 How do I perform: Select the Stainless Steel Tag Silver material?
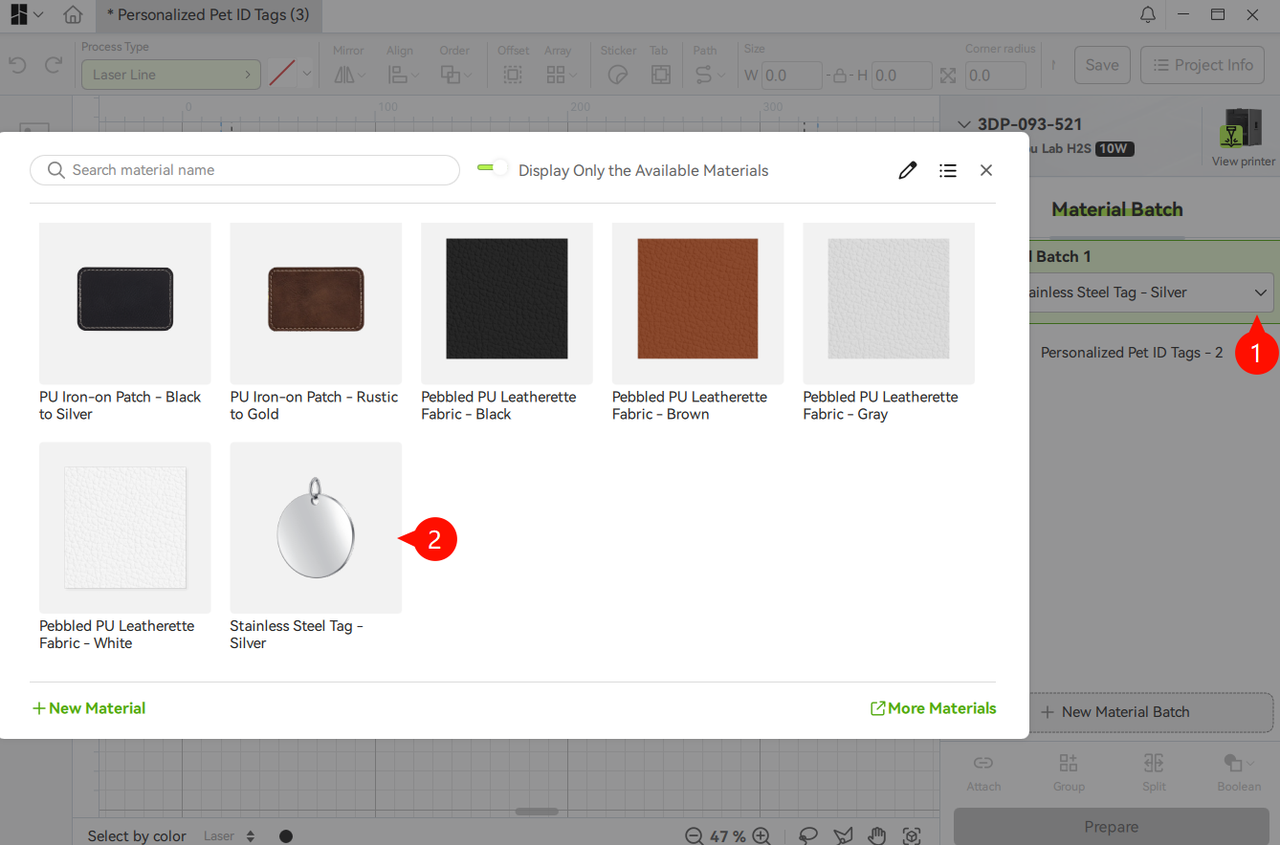click(316, 547)
